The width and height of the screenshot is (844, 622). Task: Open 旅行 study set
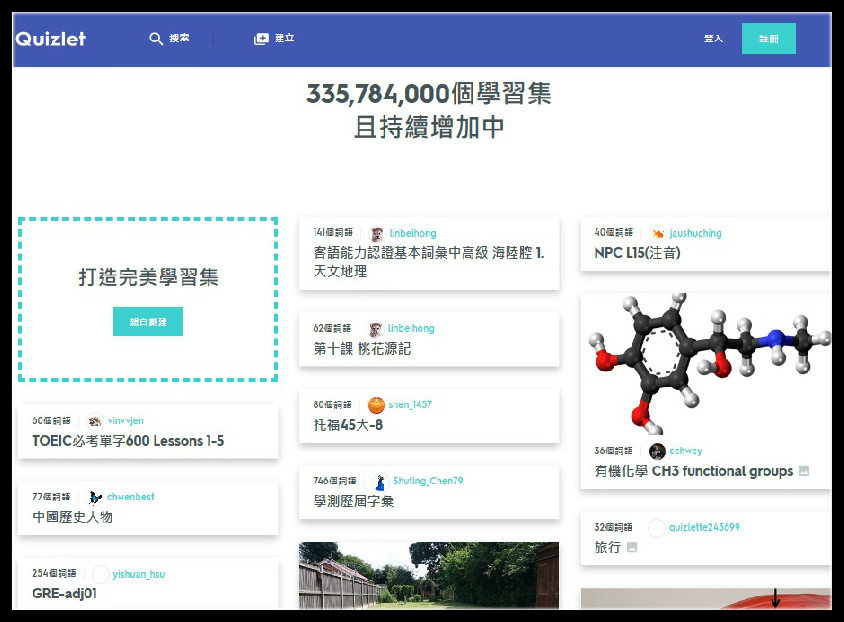(x=608, y=547)
